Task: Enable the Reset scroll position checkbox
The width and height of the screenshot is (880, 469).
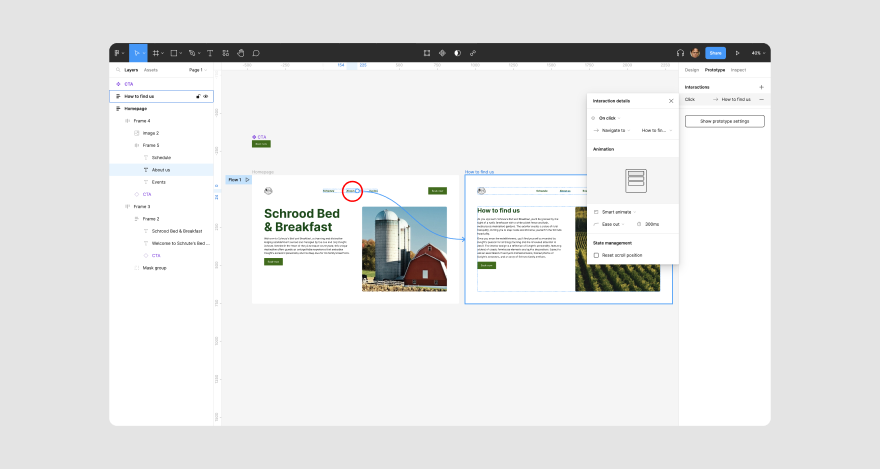Action: pyautogui.click(x=596, y=255)
